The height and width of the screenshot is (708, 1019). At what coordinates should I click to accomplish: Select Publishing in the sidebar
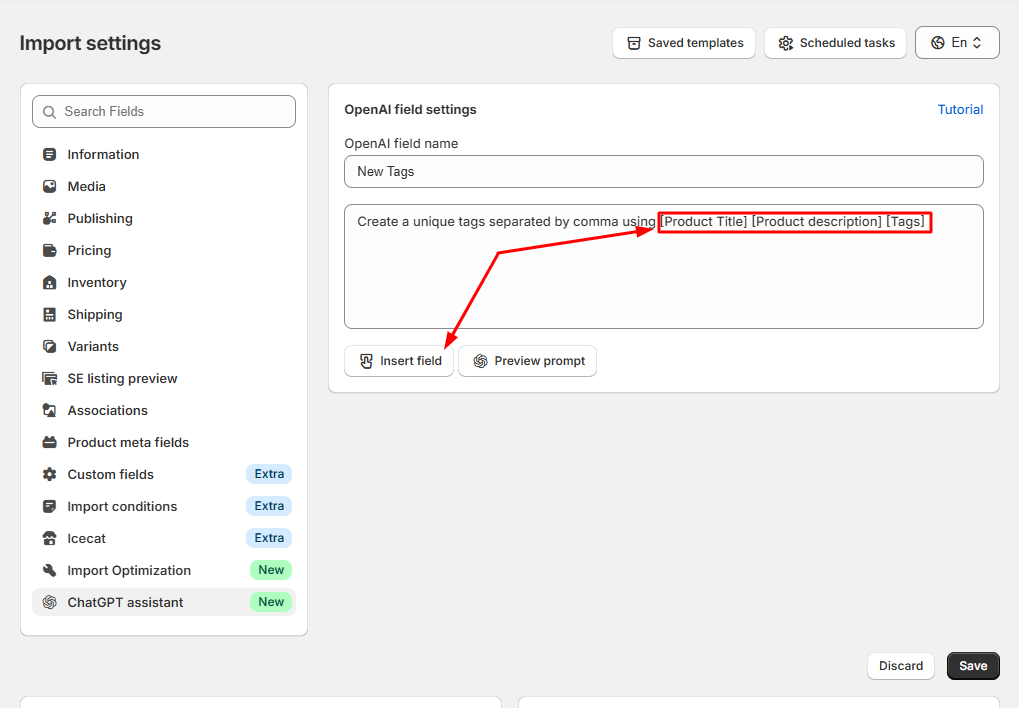pos(164,218)
